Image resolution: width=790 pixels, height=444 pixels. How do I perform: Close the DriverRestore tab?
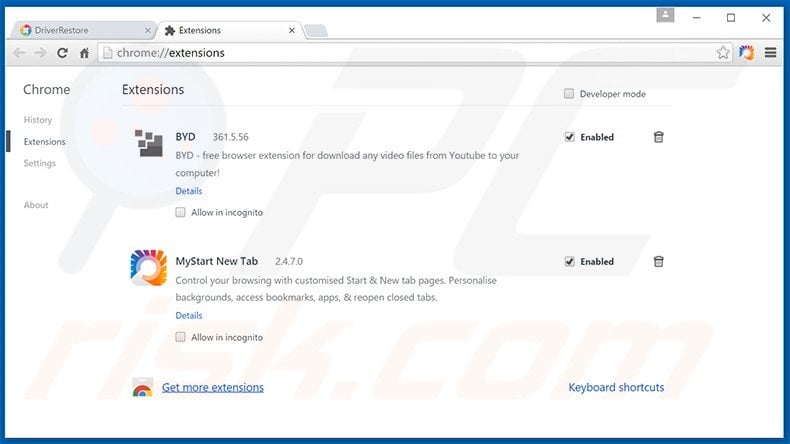[148, 31]
